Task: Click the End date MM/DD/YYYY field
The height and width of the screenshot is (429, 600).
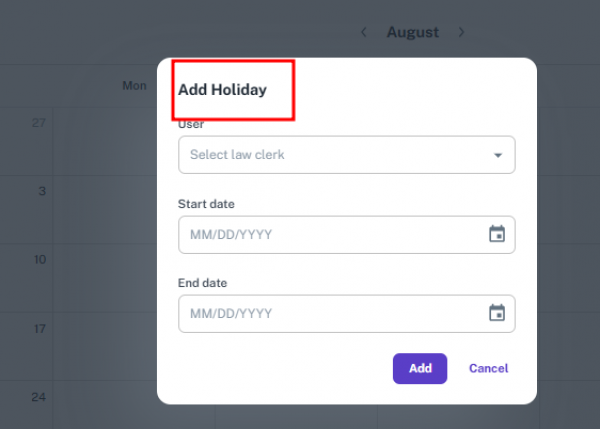Action: 330,313
